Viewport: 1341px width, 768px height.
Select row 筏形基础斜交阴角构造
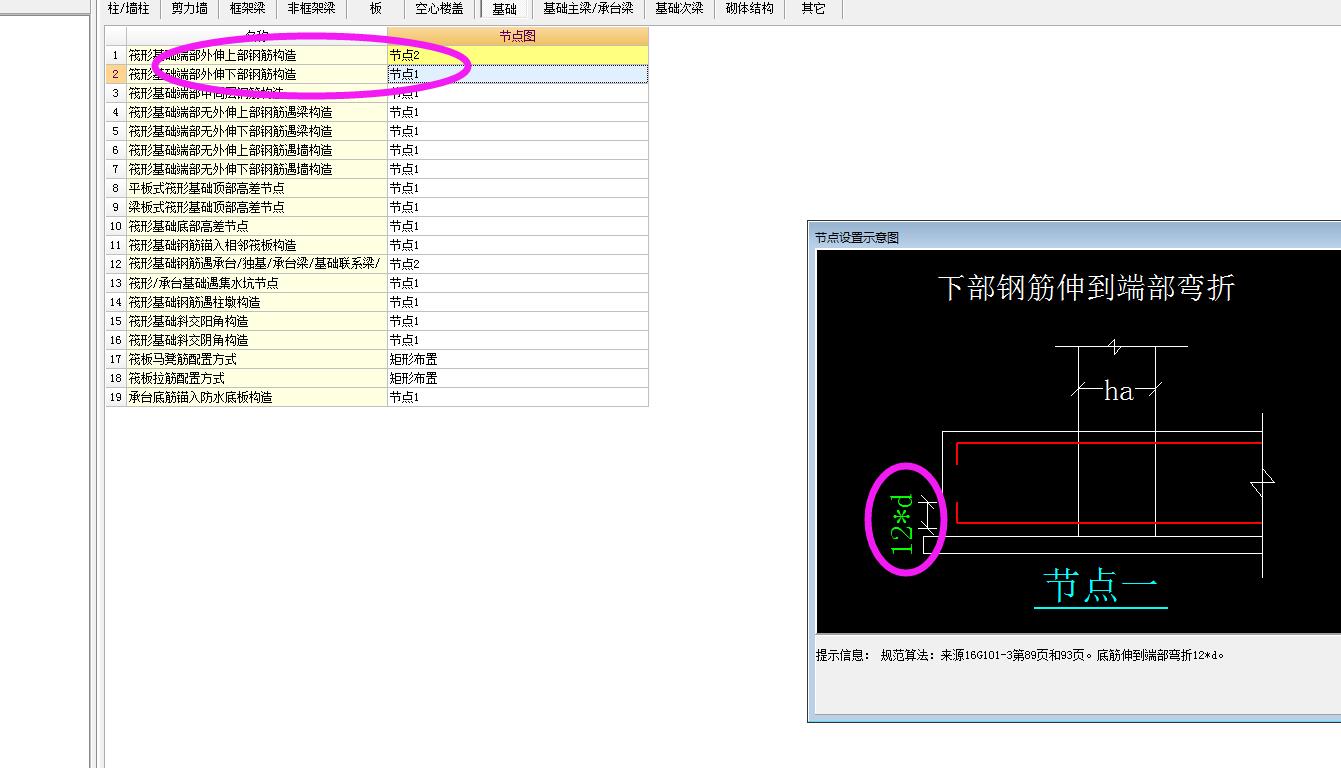click(256, 340)
